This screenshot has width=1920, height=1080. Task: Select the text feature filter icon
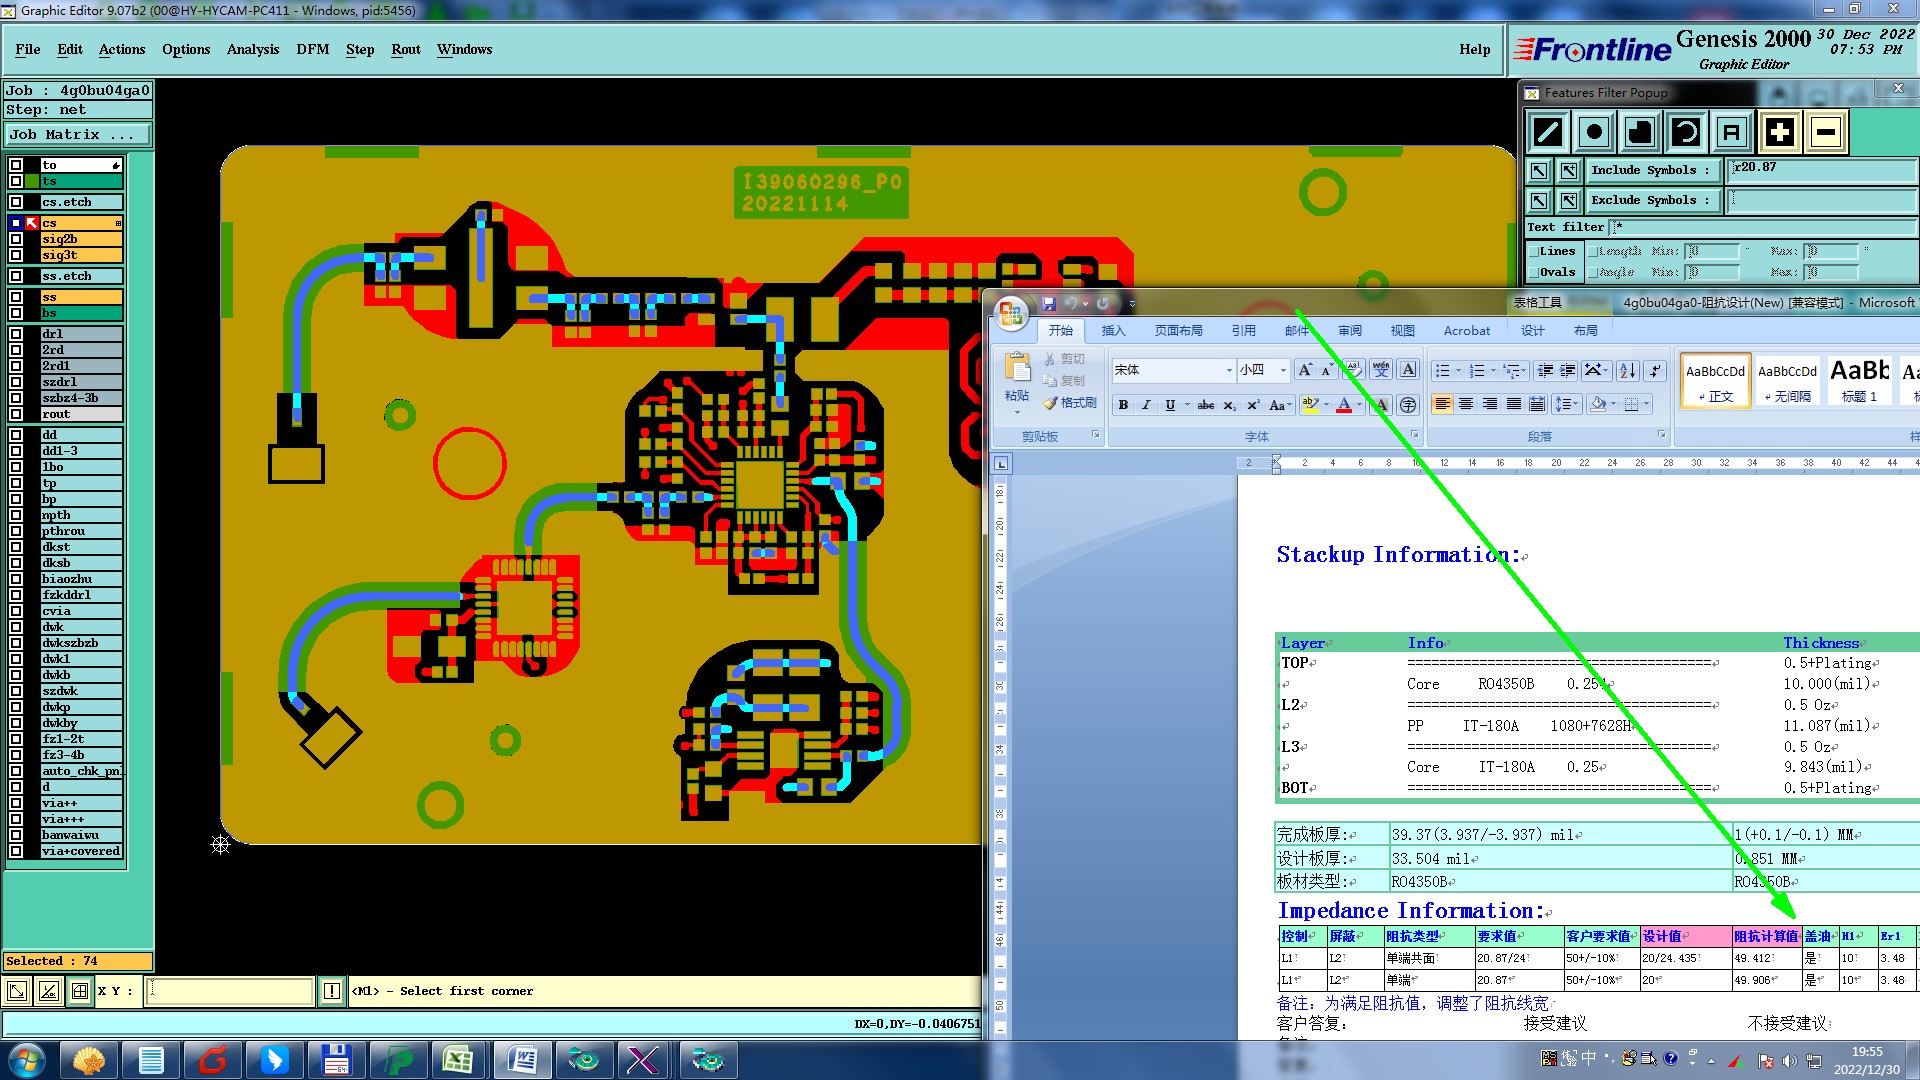(1732, 132)
